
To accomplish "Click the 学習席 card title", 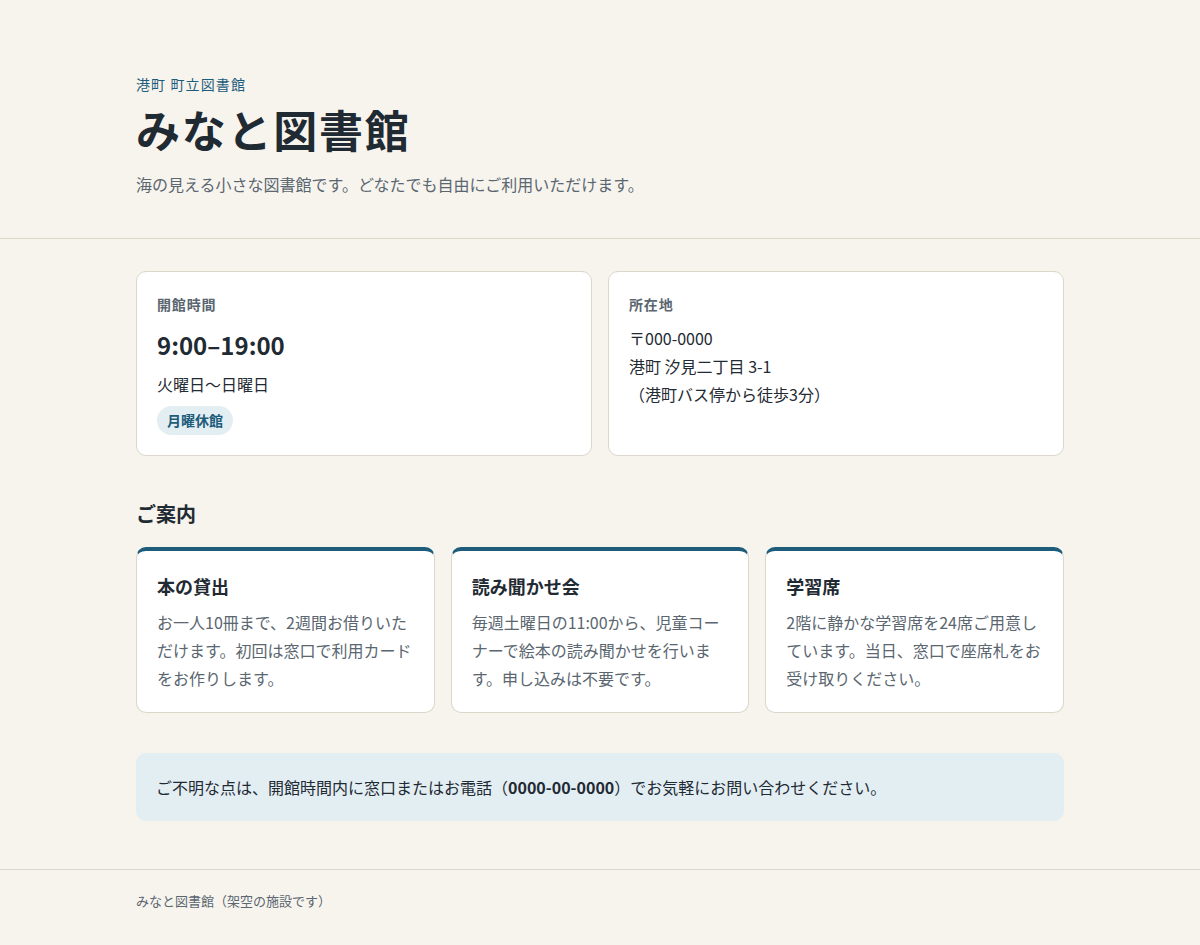I will click(x=813, y=587).
